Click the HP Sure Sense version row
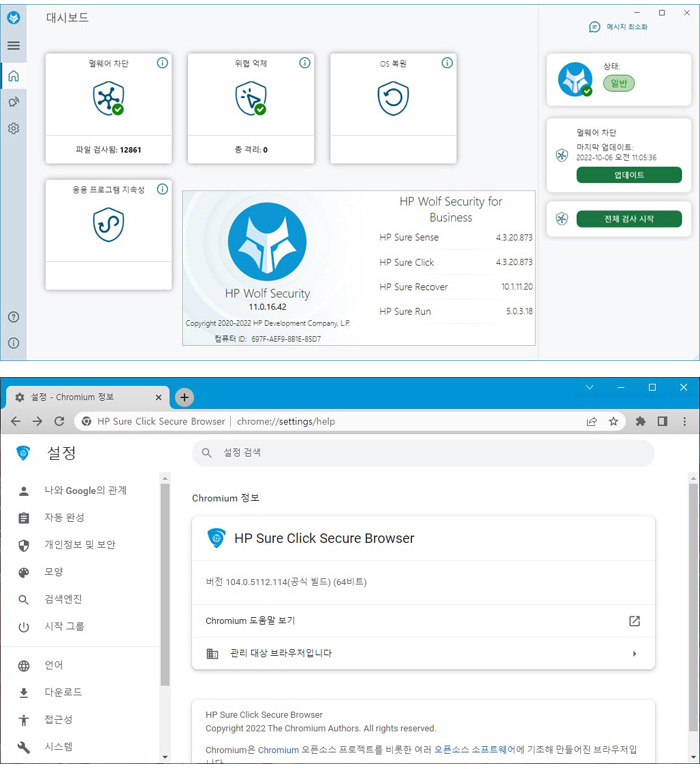The width and height of the screenshot is (700, 769). point(456,237)
